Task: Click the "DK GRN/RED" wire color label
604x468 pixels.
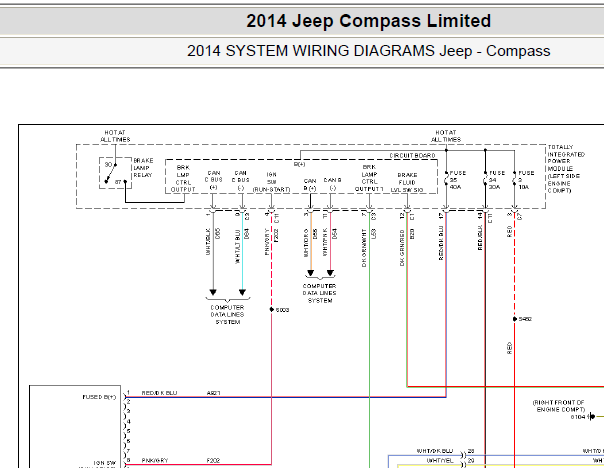Action: (x=402, y=248)
